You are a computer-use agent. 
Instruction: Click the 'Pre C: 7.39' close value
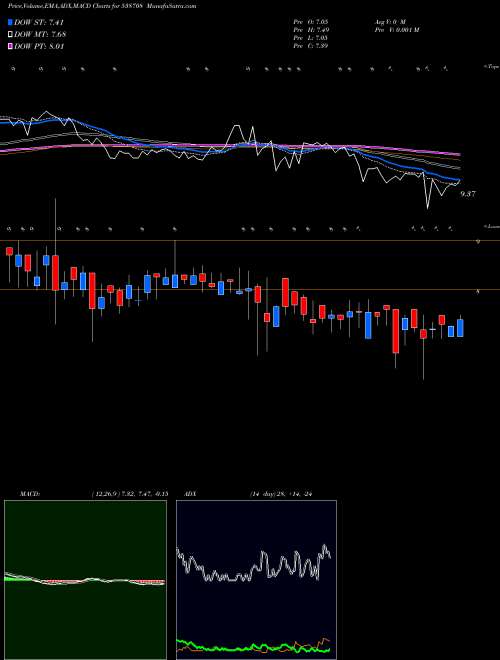311,46
